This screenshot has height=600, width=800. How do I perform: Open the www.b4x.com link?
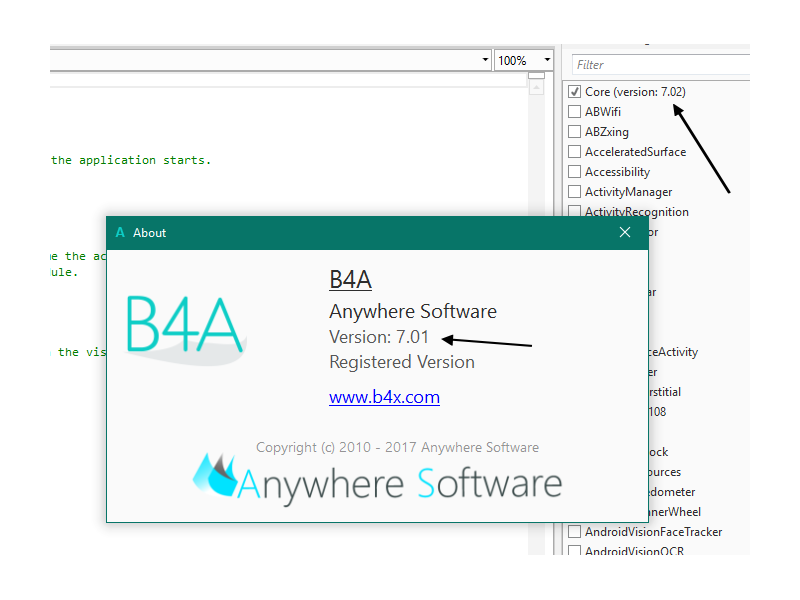[384, 397]
